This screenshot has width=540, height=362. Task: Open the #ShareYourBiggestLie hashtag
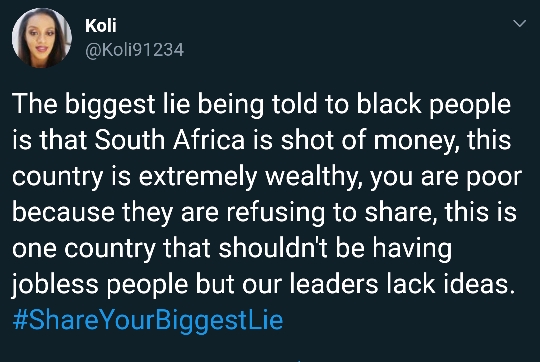(148, 321)
